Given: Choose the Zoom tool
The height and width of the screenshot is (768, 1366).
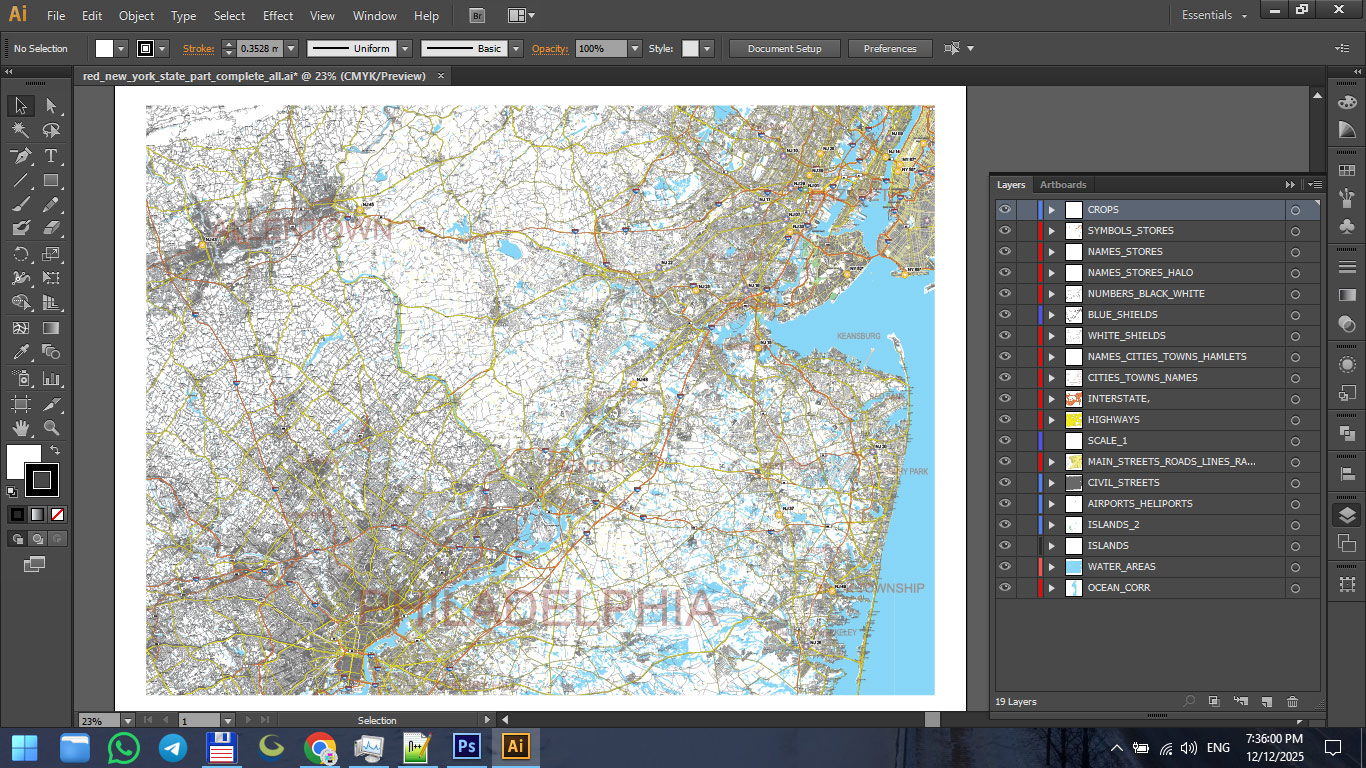Looking at the screenshot, I should (51, 428).
